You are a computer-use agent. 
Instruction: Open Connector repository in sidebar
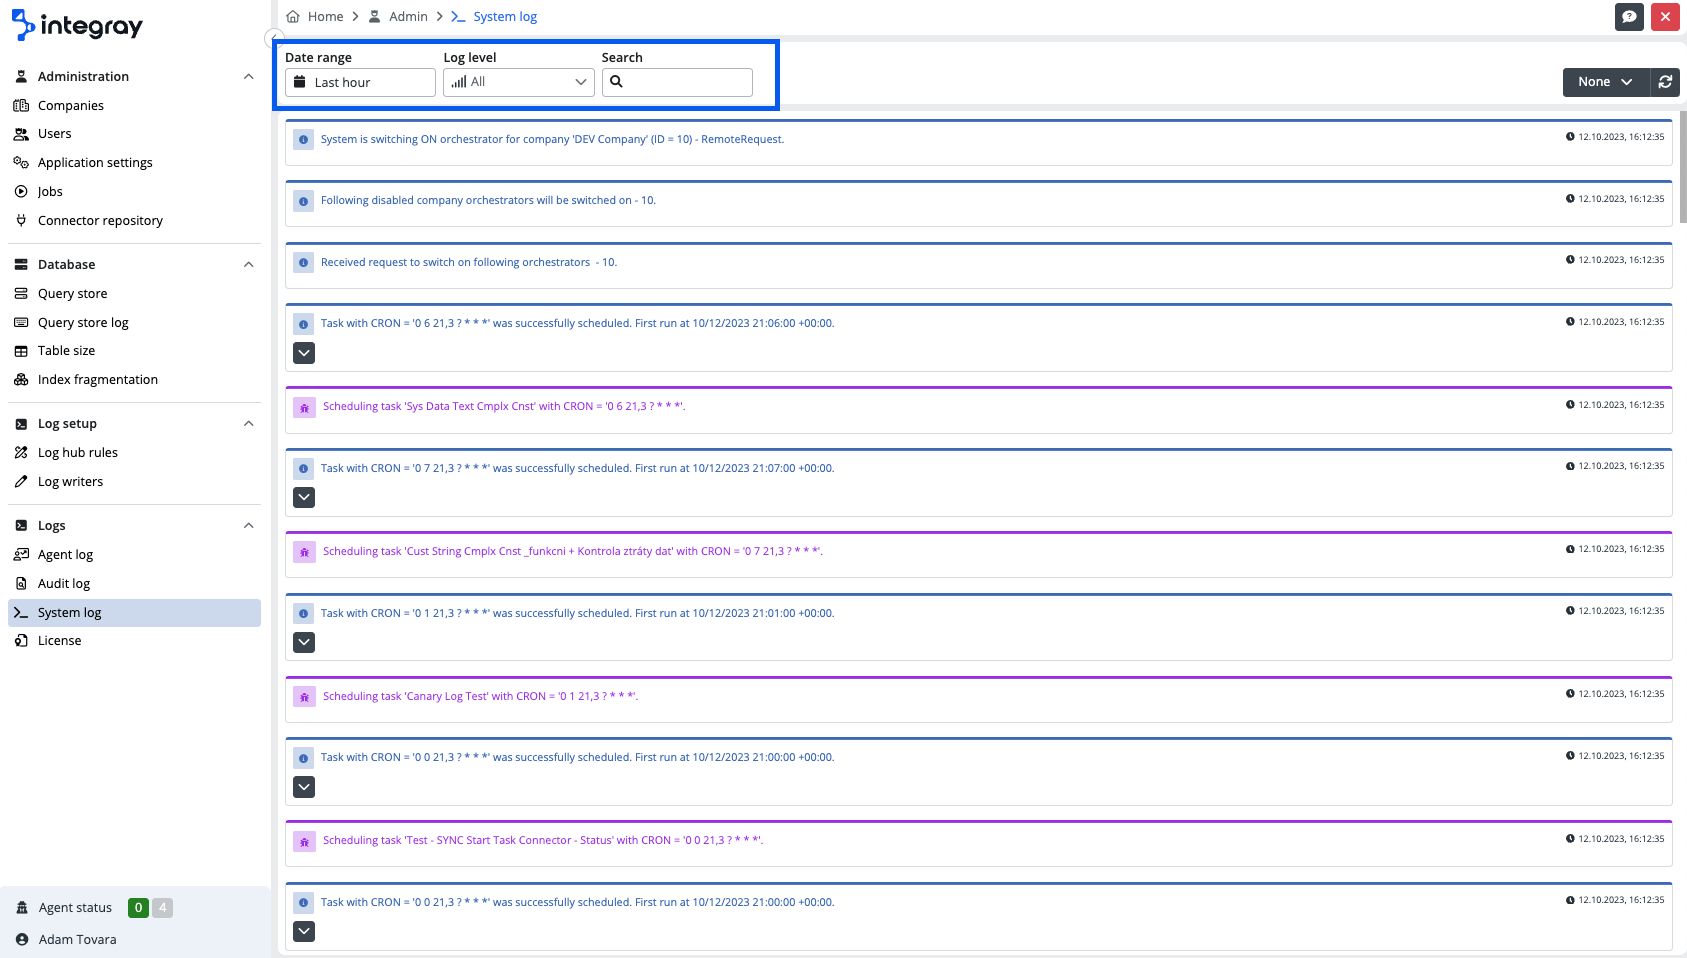100,221
